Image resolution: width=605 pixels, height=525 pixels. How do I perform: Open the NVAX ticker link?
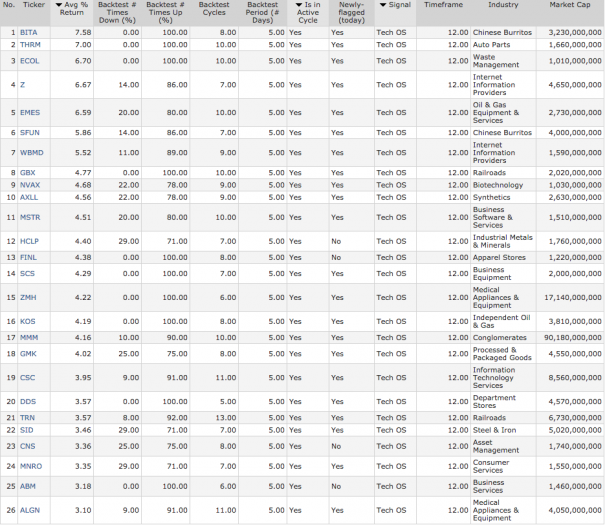tap(30, 185)
